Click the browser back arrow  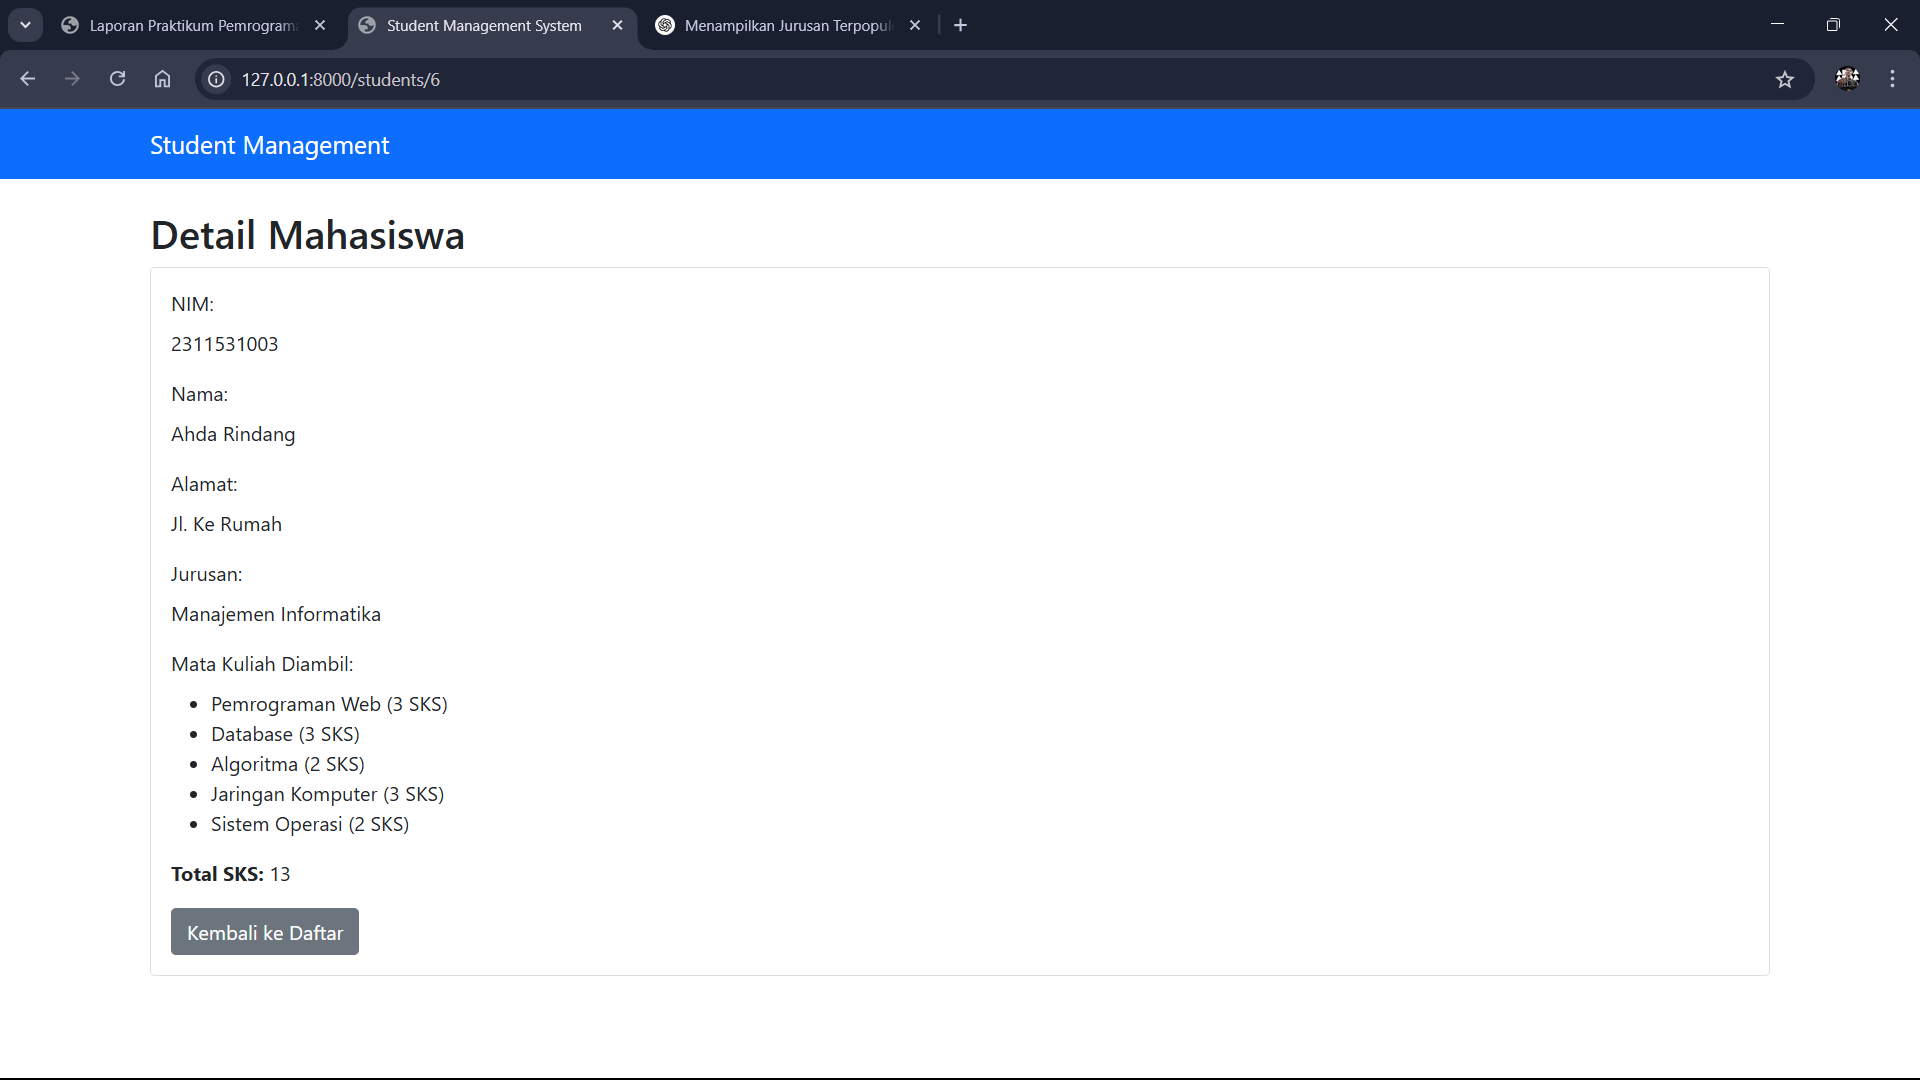(27, 79)
